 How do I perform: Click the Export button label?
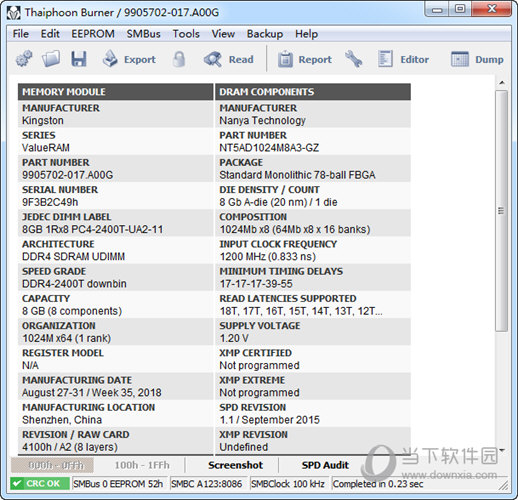click(140, 60)
